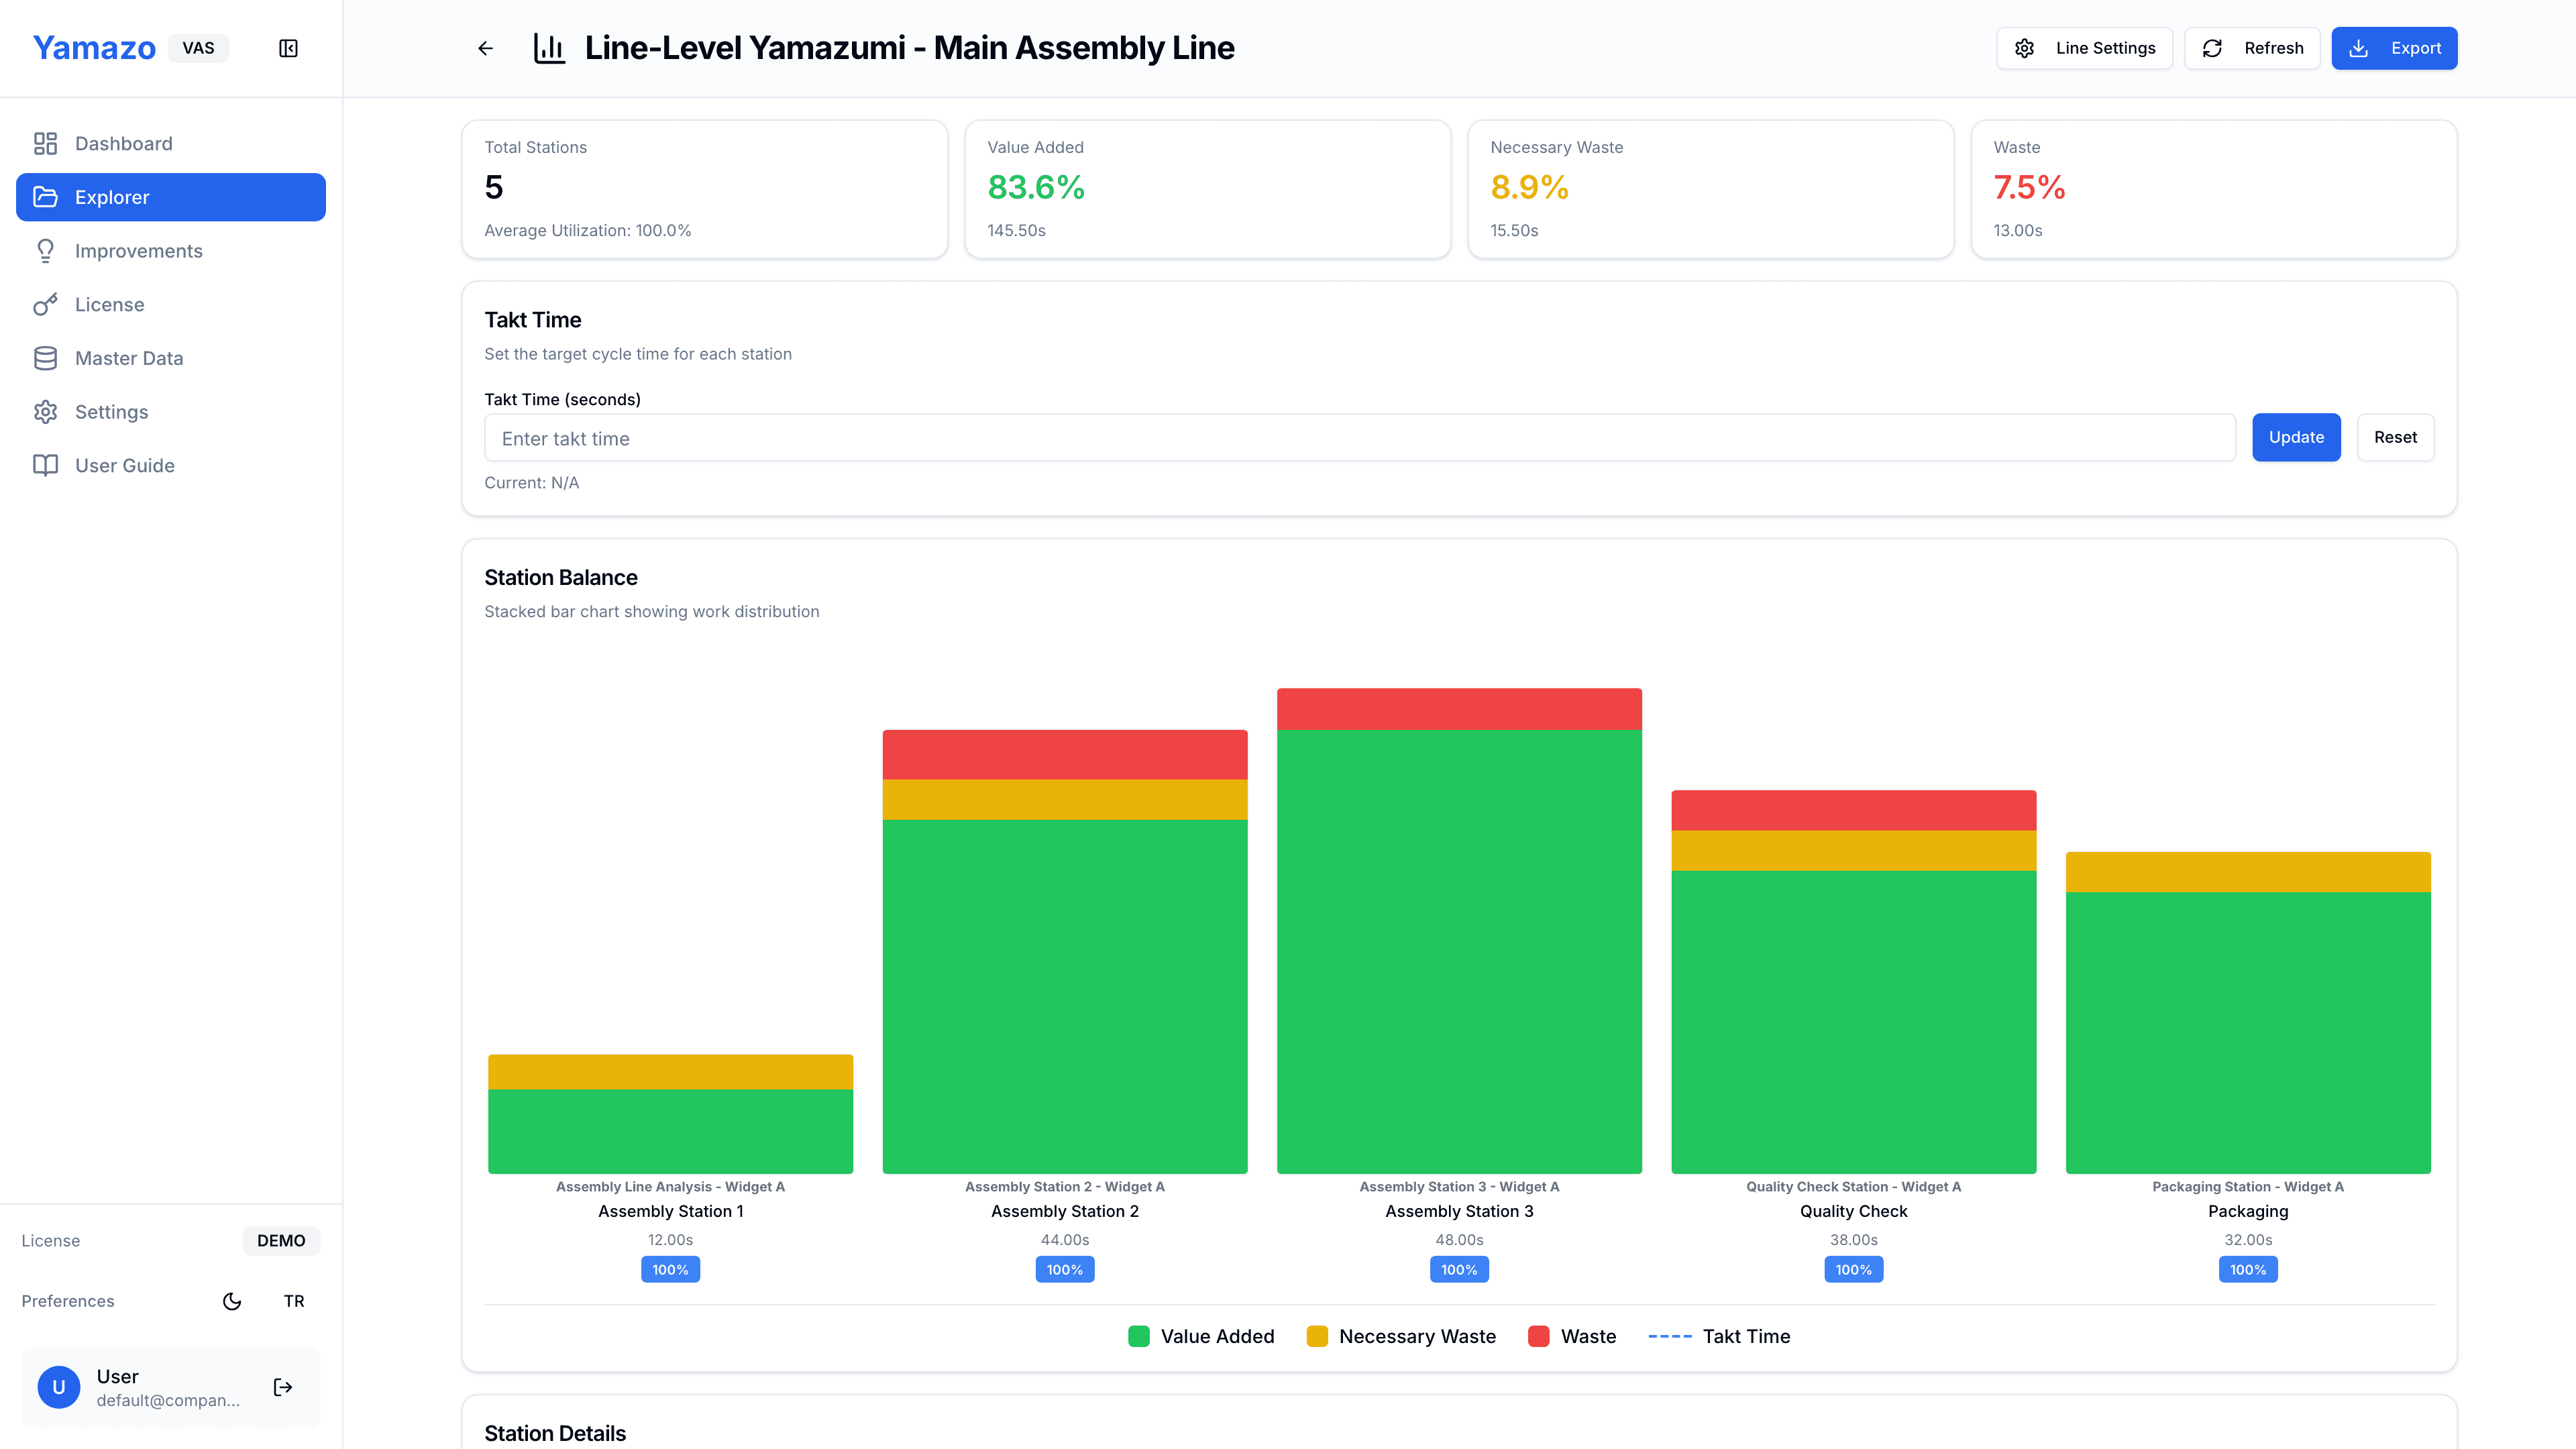Collapse the sidebar panel icon

tap(288, 48)
